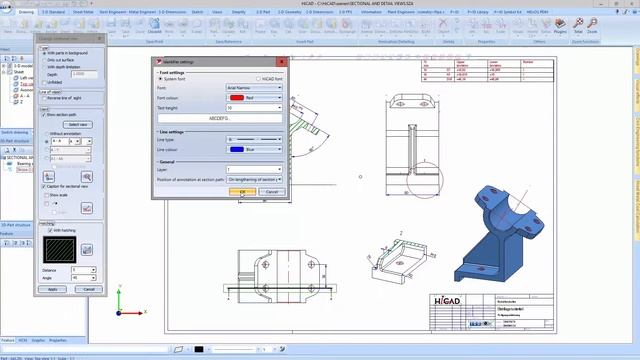Click the black colour swatch in bottom toolbar

(x=199, y=349)
